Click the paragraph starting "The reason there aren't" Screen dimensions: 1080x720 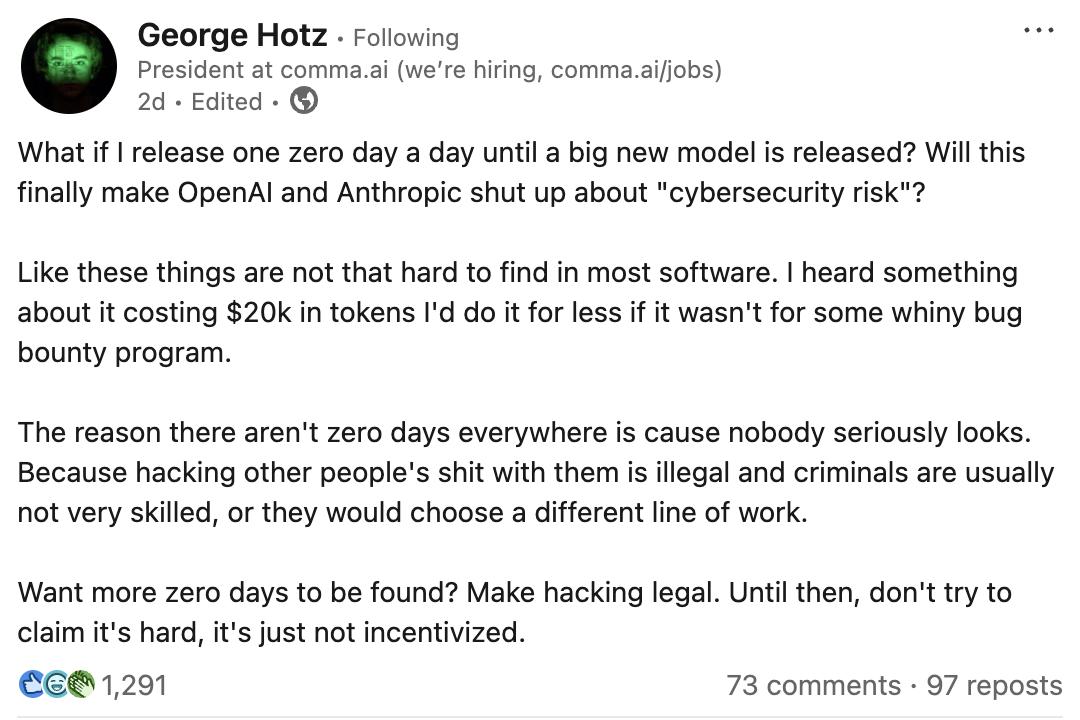coord(535,472)
